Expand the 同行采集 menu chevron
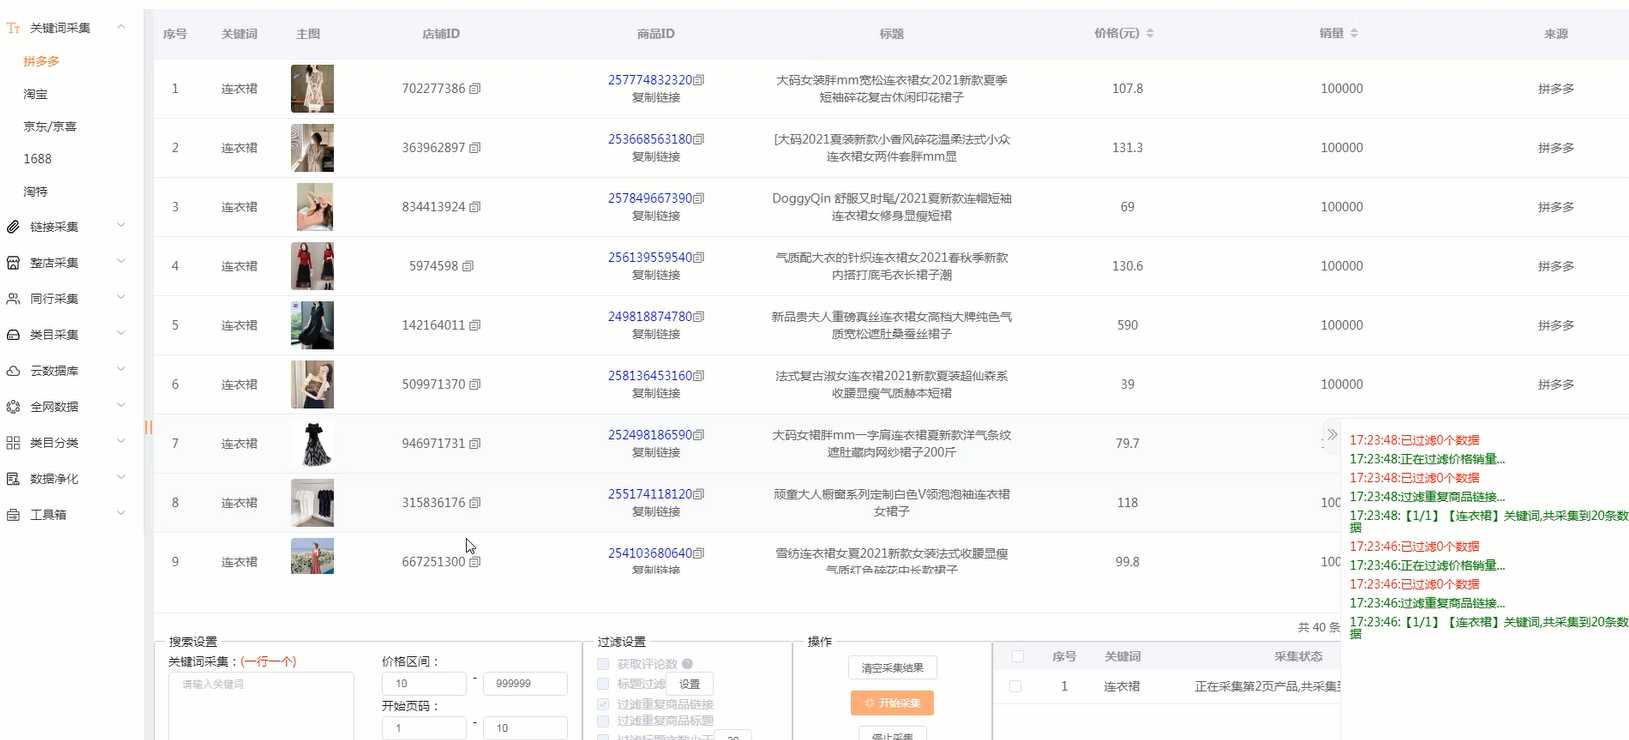 point(121,298)
